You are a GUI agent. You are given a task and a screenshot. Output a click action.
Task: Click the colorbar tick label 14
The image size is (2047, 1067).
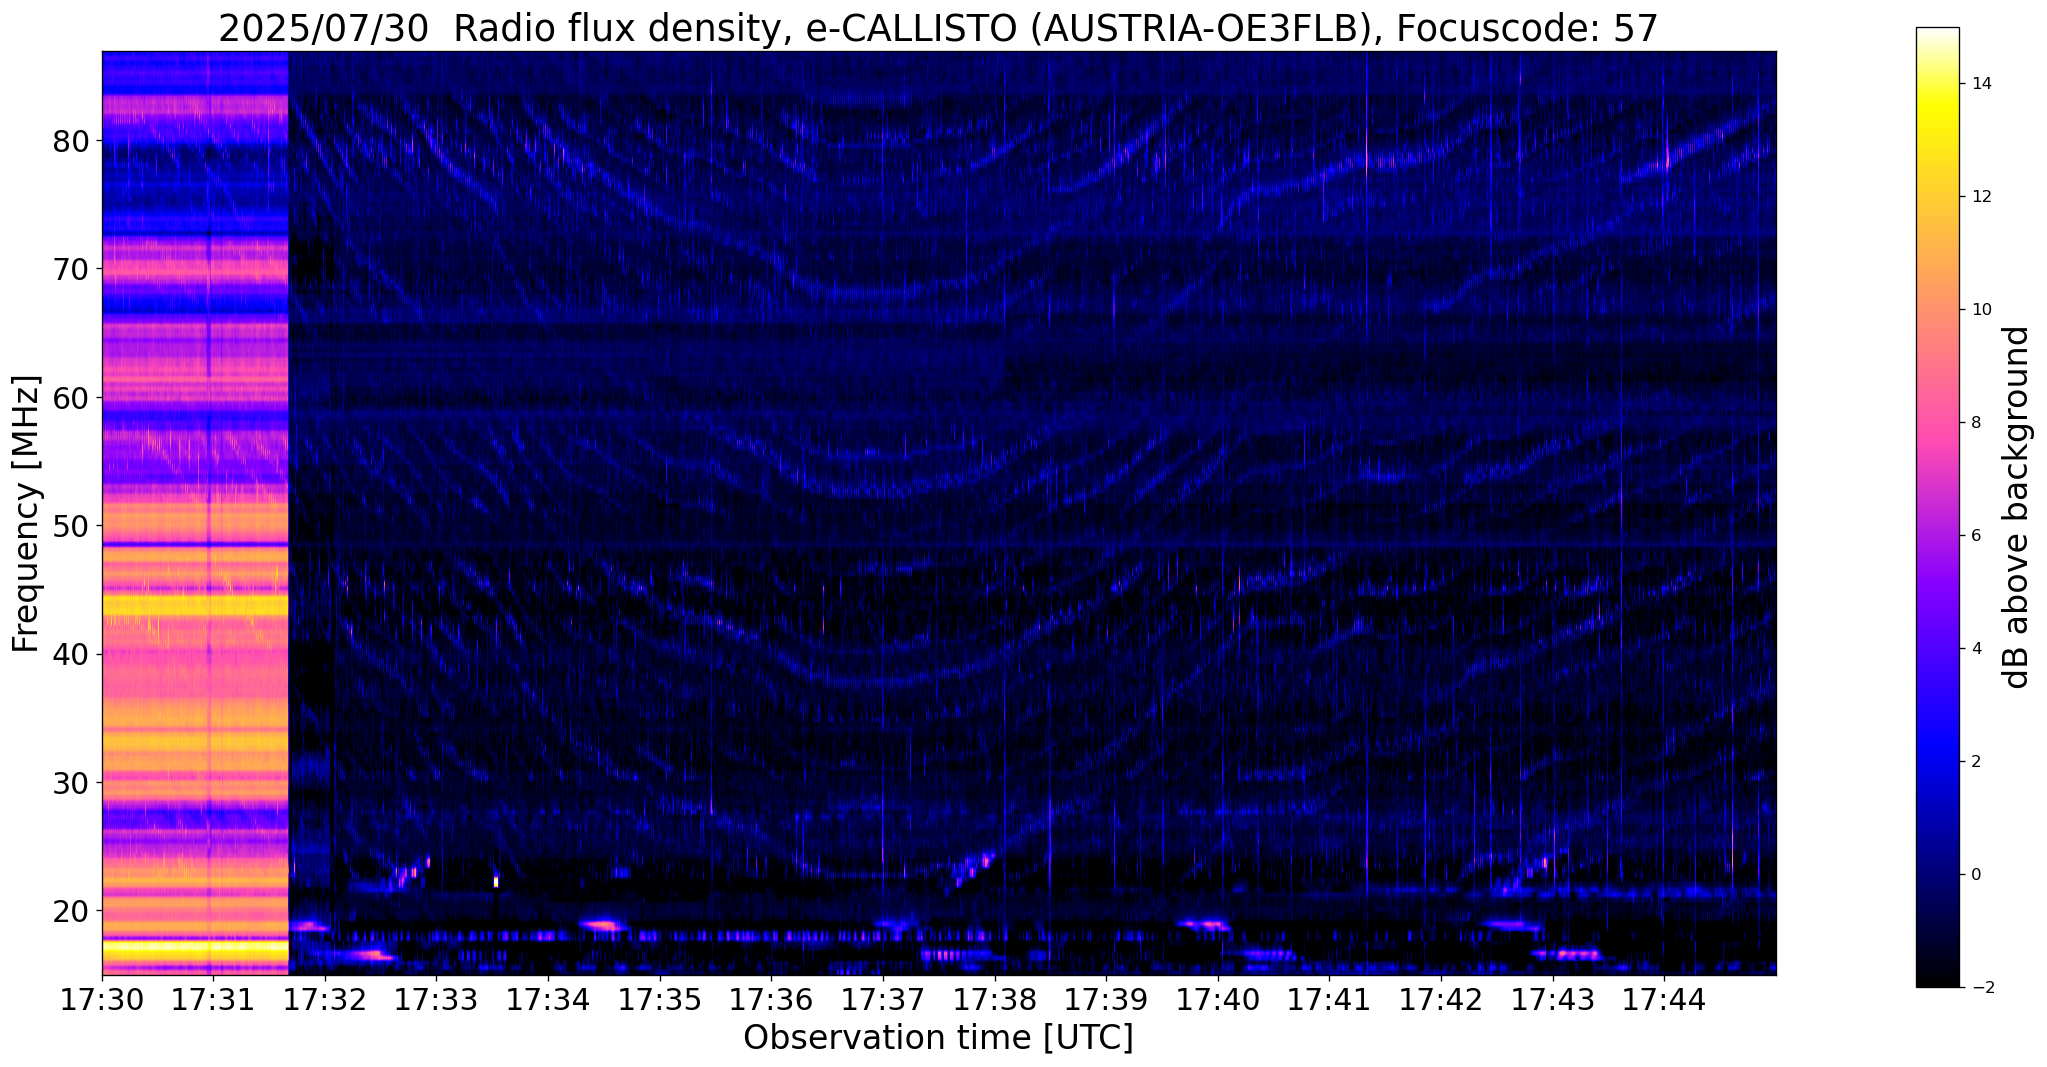(x=1981, y=84)
